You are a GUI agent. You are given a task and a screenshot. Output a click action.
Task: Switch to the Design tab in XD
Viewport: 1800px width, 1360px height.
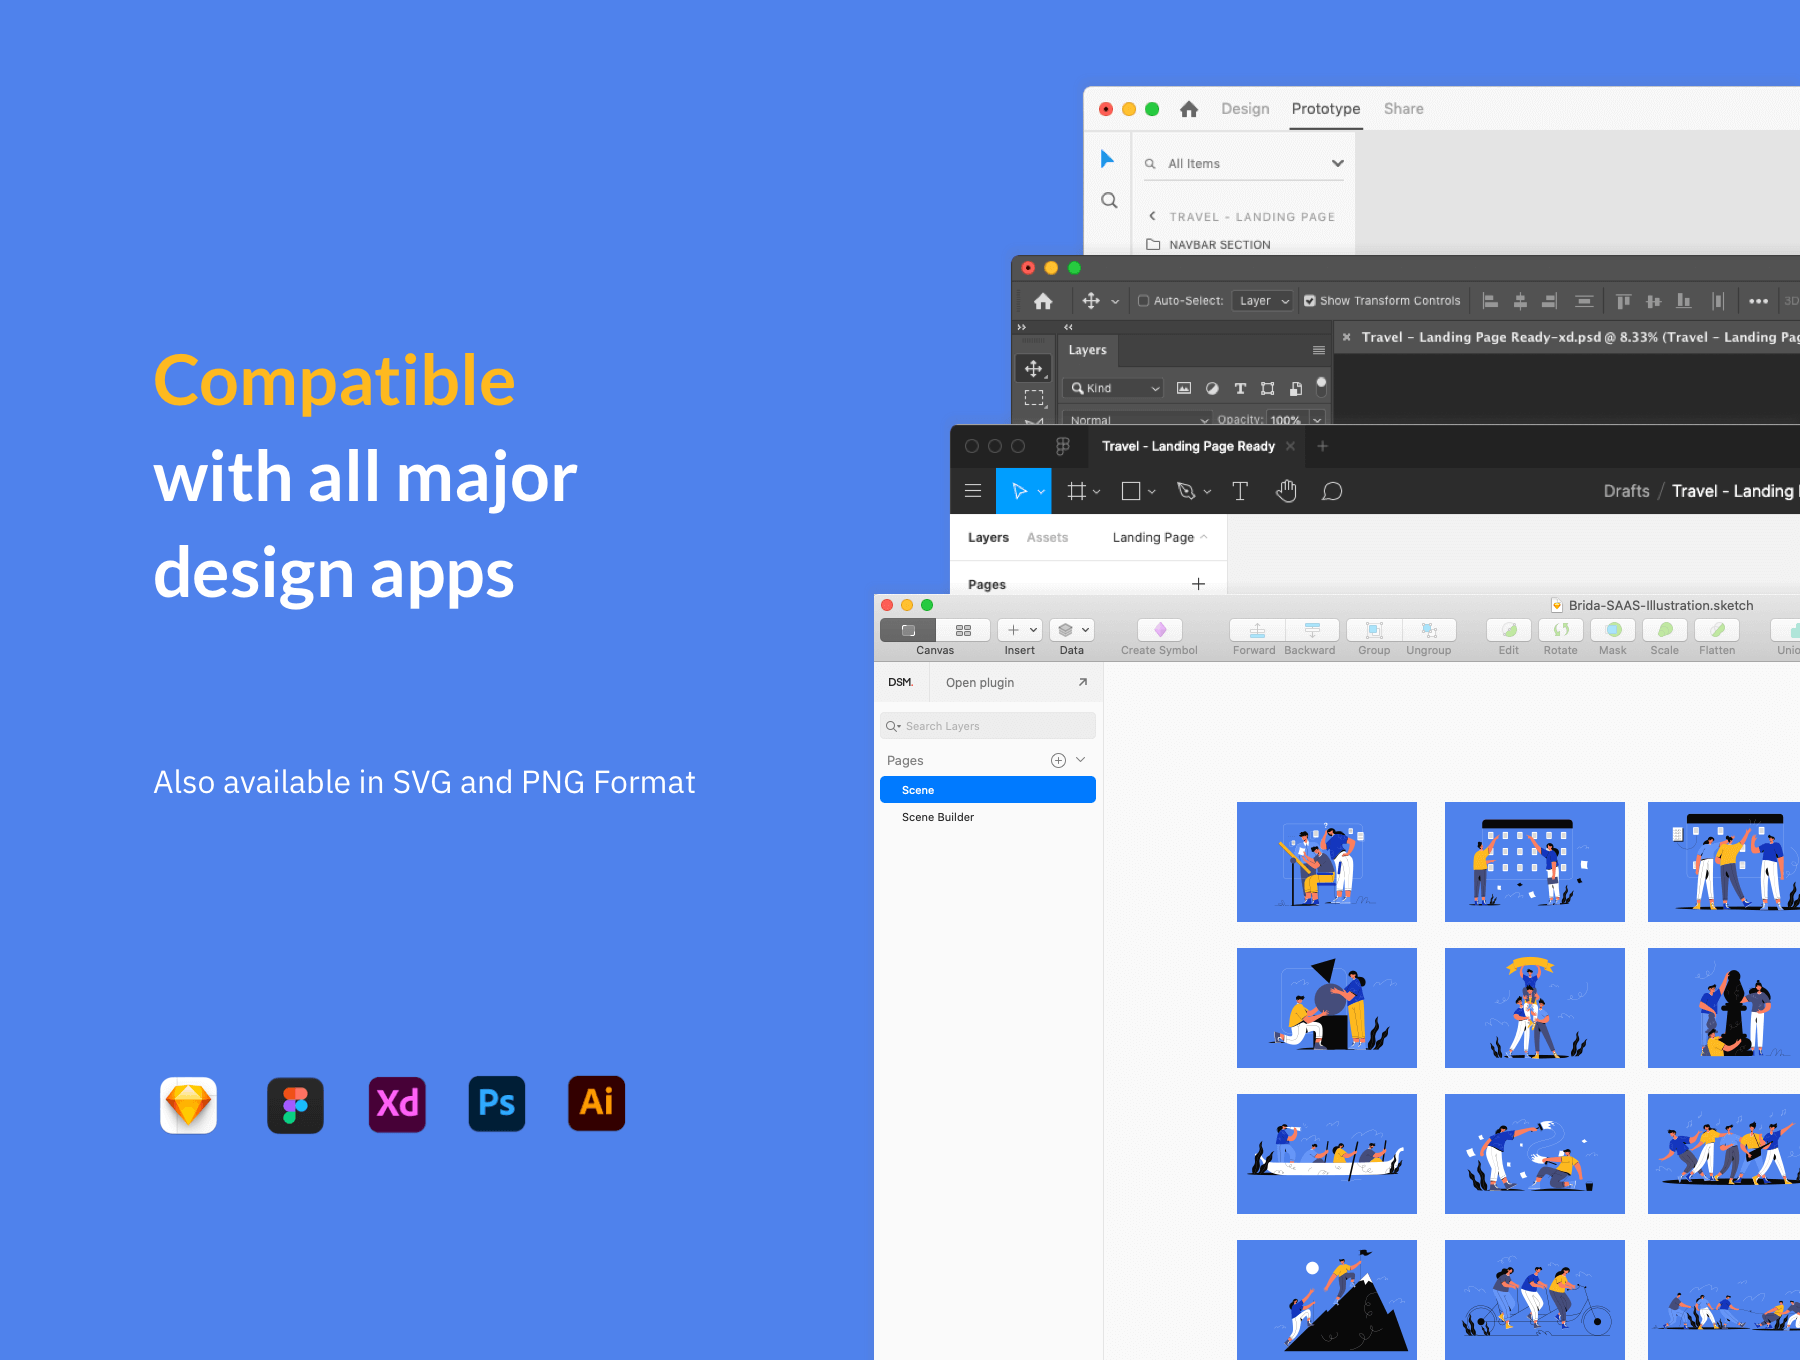click(1245, 109)
